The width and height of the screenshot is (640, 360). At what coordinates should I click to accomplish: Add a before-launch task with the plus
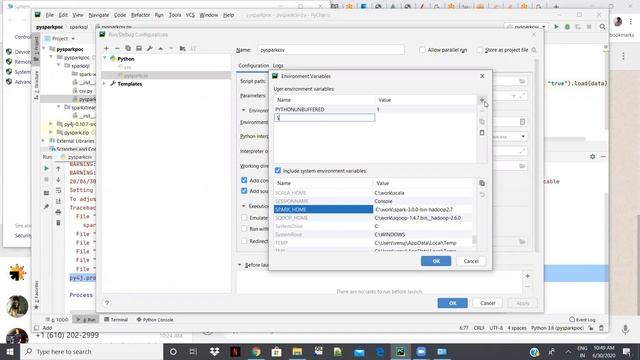point(528,276)
